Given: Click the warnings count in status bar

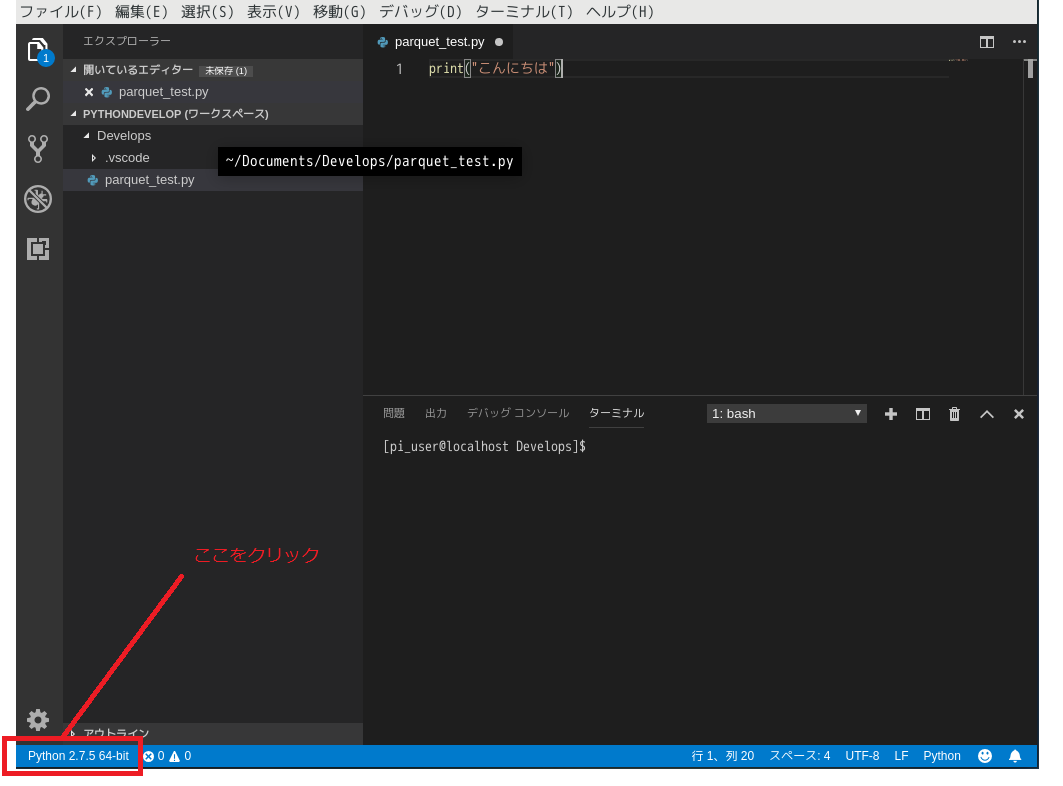Looking at the screenshot, I should [180, 756].
